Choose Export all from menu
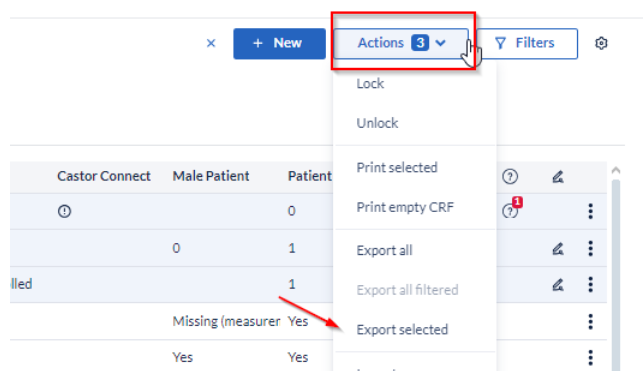This screenshot has width=644, height=371. (384, 250)
